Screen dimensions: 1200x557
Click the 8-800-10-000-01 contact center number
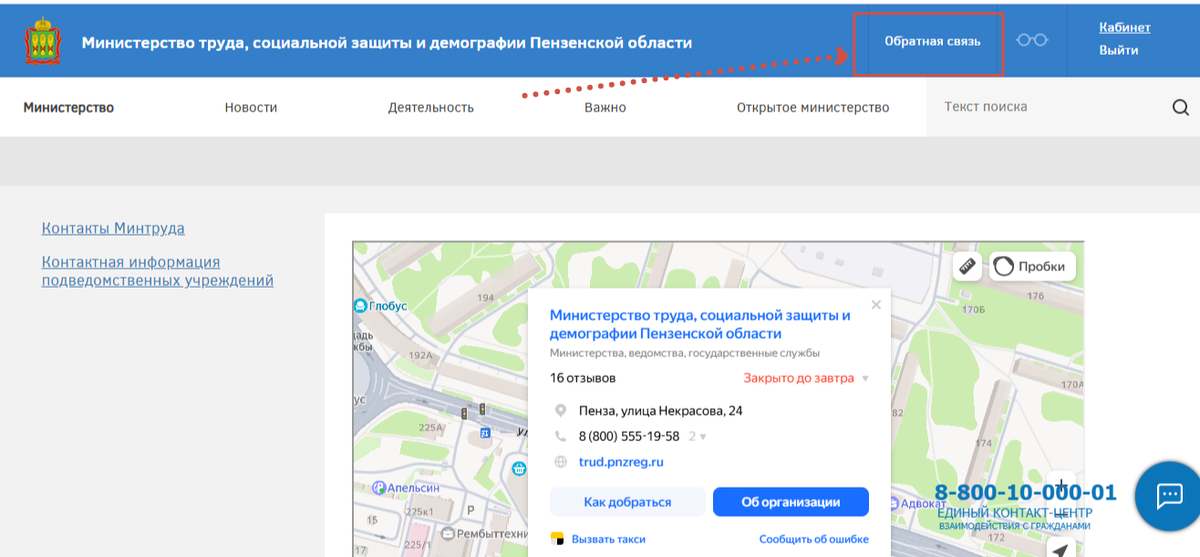(x=1026, y=492)
